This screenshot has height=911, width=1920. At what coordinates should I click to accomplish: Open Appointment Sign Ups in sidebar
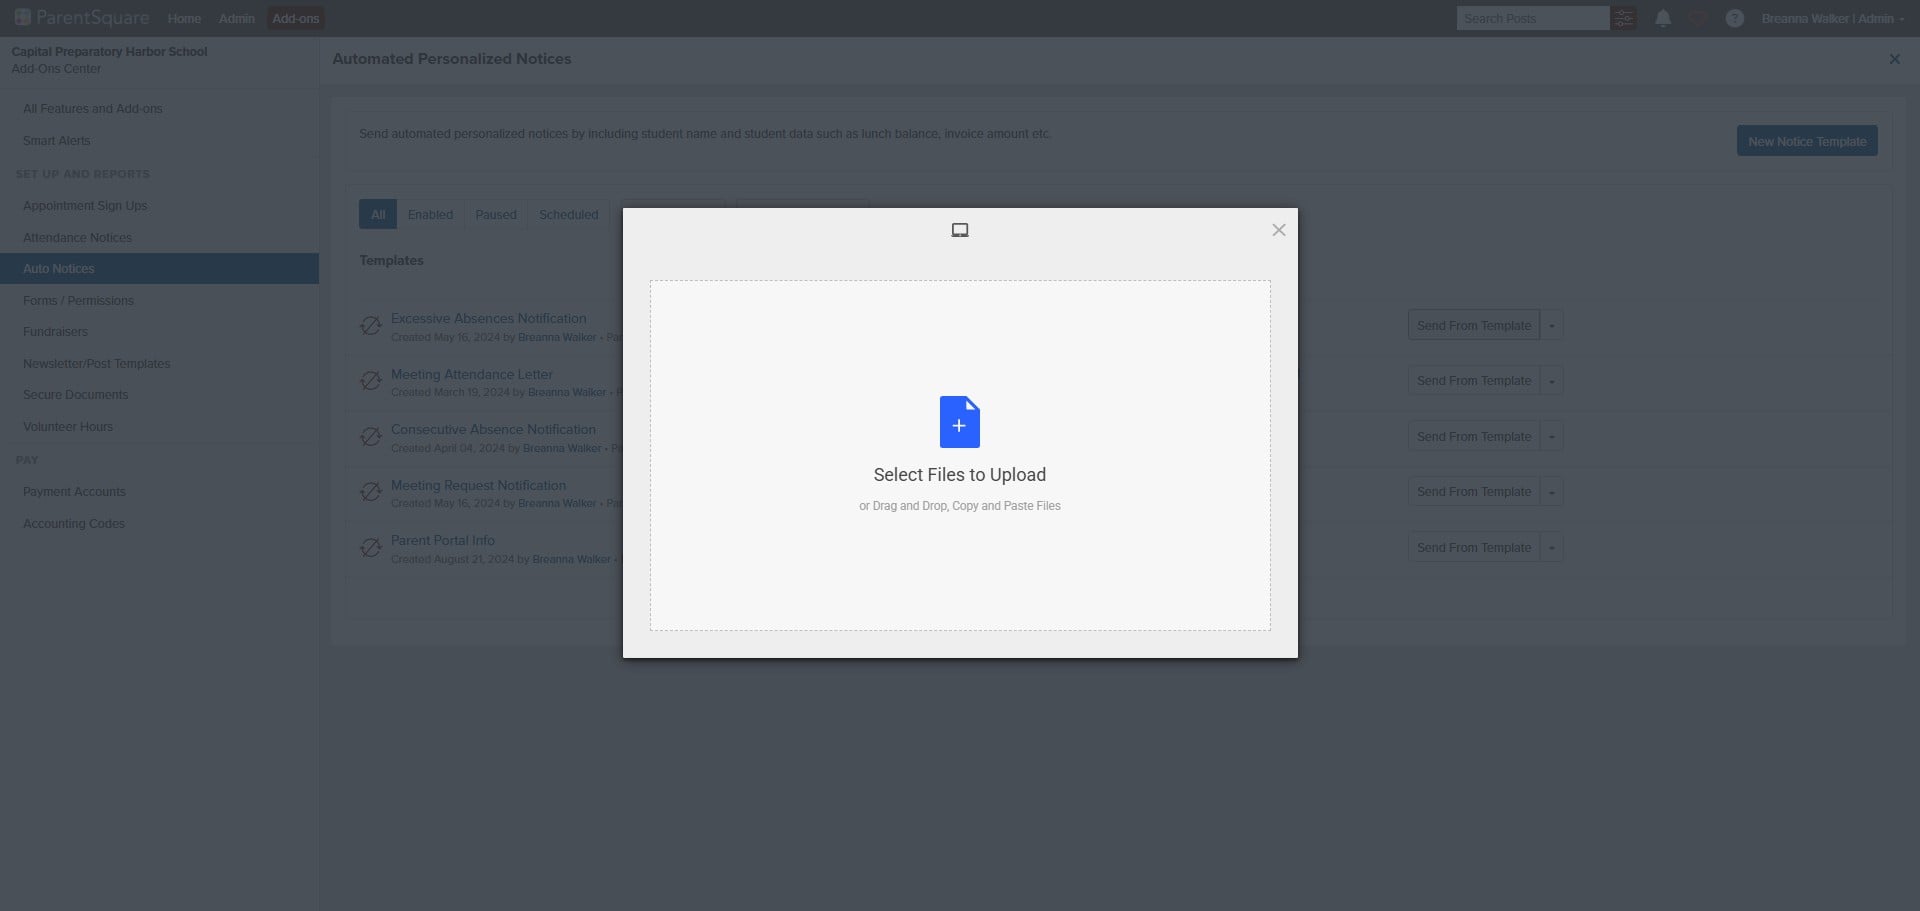tap(85, 206)
